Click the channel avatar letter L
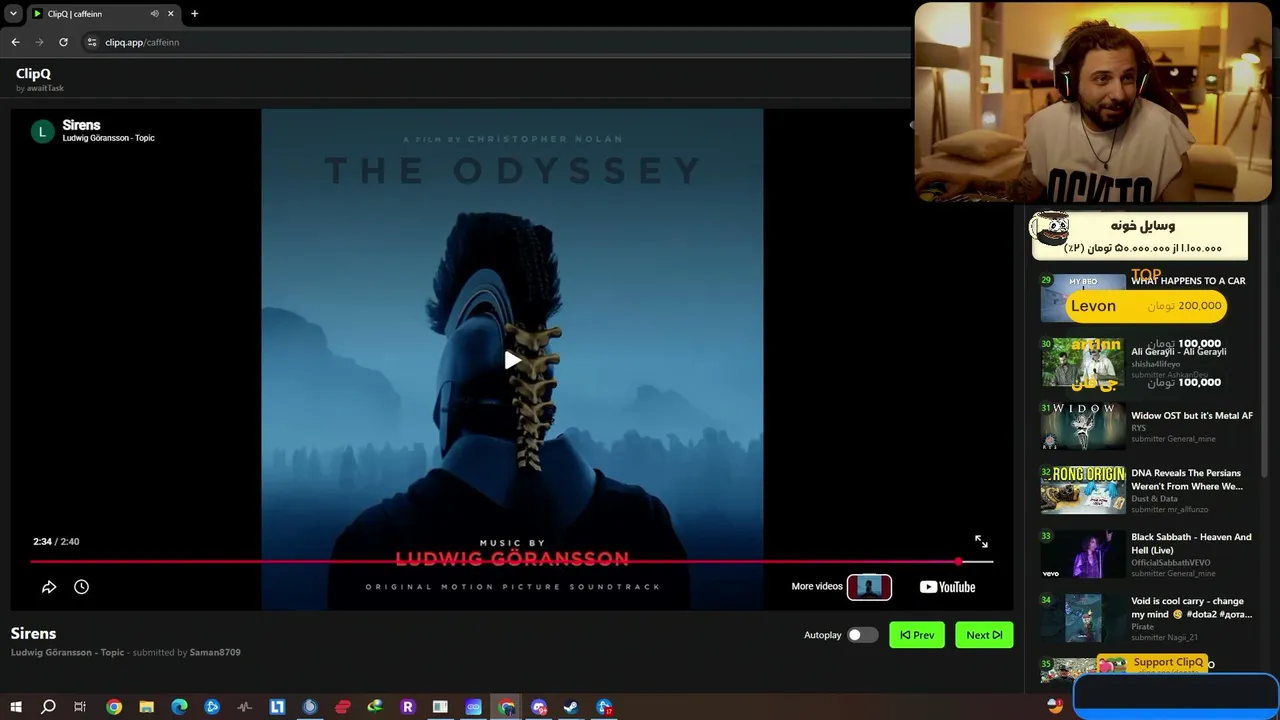This screenshot has width=1280, height=720. click(42, 131)
